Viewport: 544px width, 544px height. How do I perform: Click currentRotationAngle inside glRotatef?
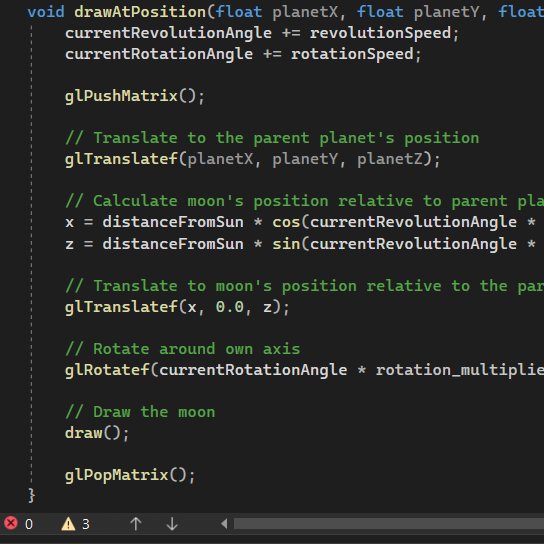pos(253,370)
